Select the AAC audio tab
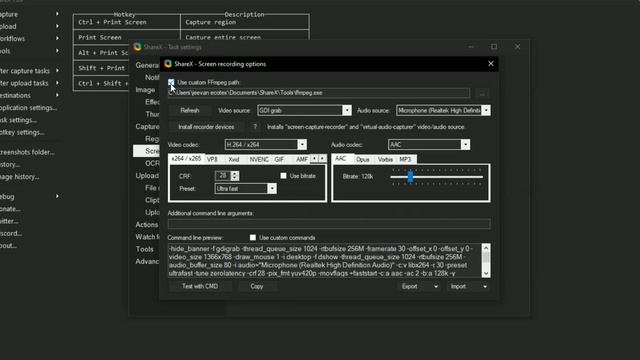Image resolution: width=640 pixels, height=360 pixels. coord(340,159)
